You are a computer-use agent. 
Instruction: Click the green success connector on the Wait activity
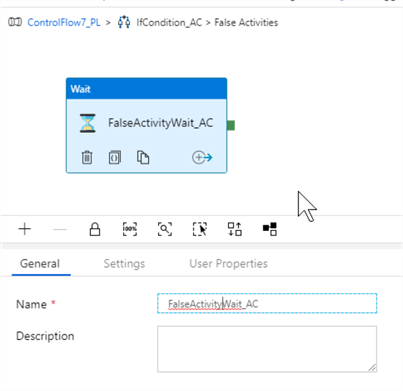coord(231,125)
